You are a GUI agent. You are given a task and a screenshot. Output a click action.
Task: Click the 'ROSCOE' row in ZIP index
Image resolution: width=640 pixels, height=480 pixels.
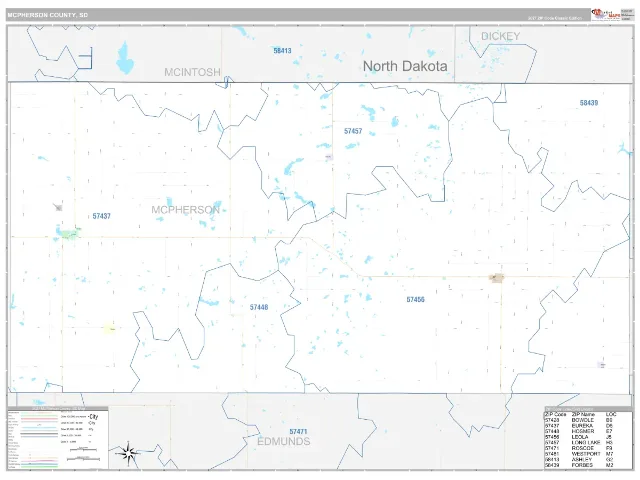coord(580,448)
